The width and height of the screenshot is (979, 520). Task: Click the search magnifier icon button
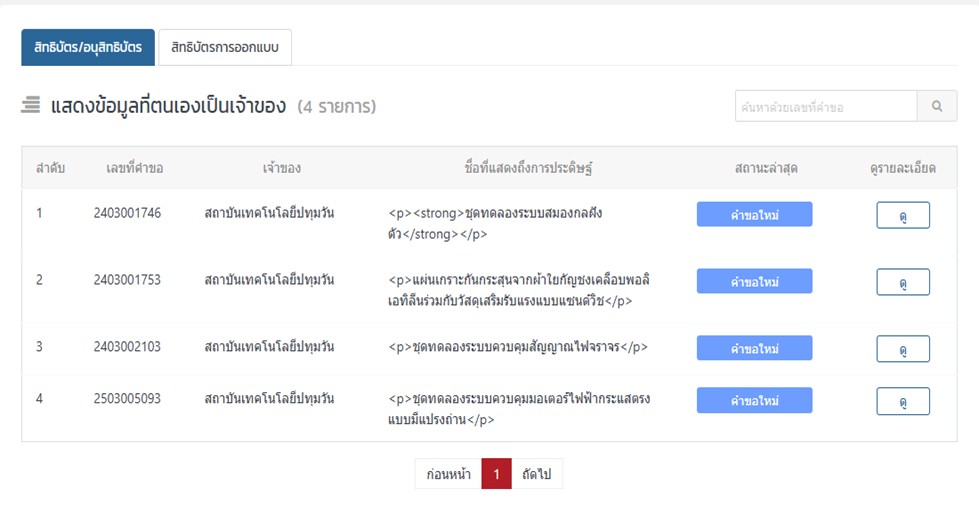pos(937,106)
